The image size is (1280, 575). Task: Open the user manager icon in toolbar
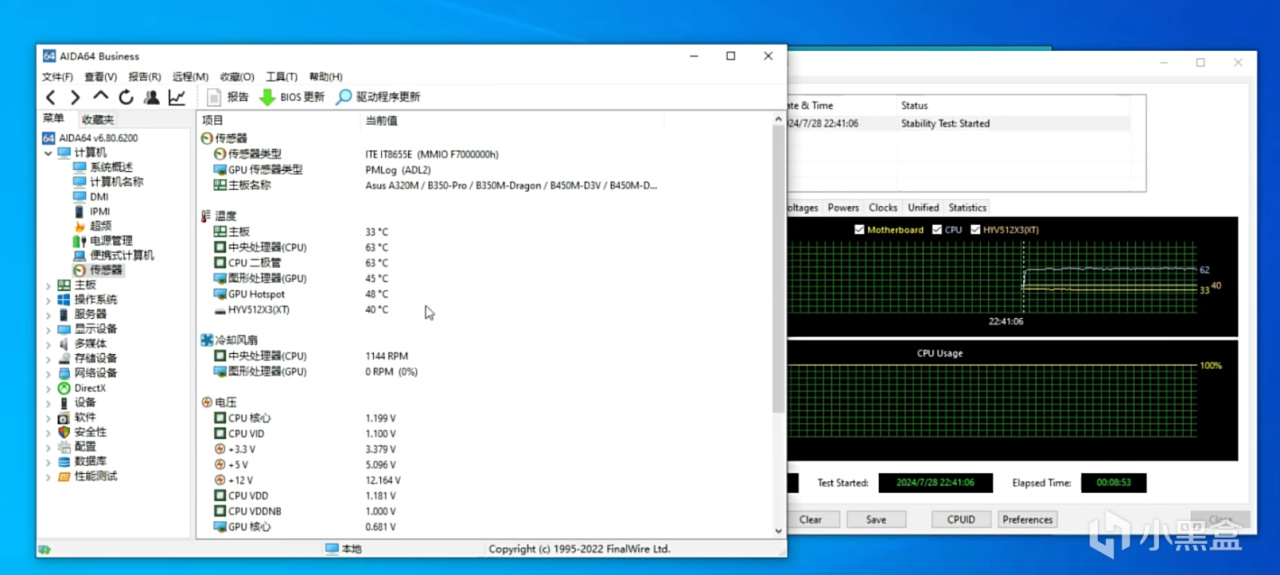tap(151, 97)
